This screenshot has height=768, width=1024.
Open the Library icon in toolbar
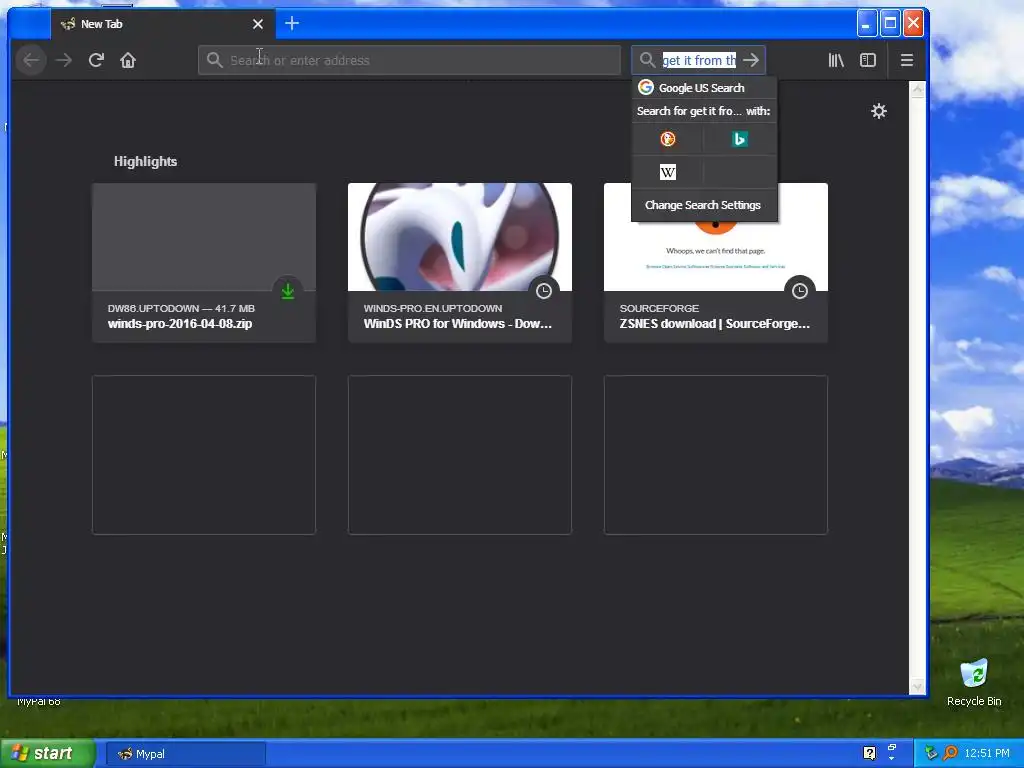click(836, 60)
